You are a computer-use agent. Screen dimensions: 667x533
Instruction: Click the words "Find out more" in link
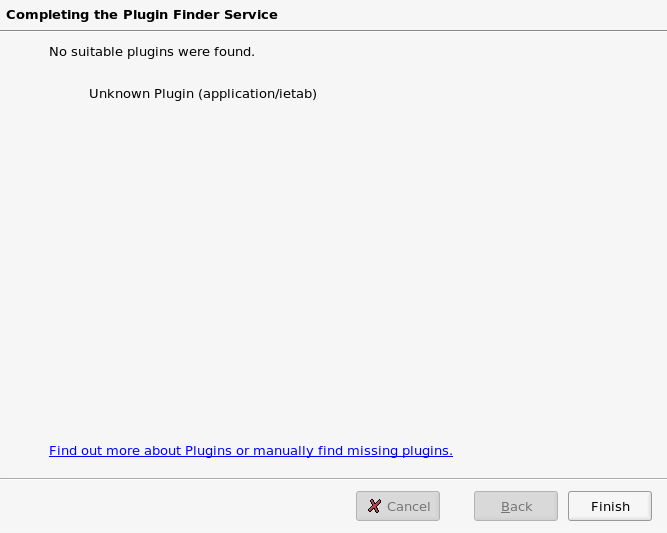[x=93, y=451]
